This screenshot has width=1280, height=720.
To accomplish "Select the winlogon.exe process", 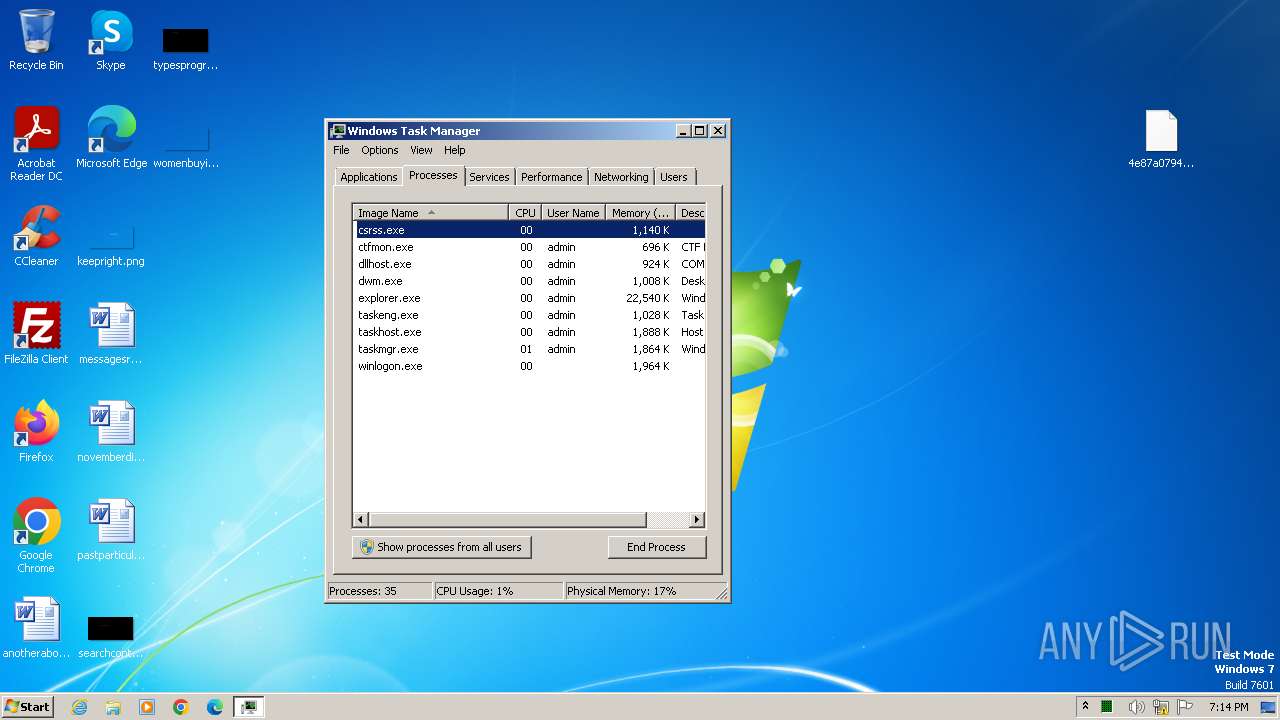I will coord(529,366).
